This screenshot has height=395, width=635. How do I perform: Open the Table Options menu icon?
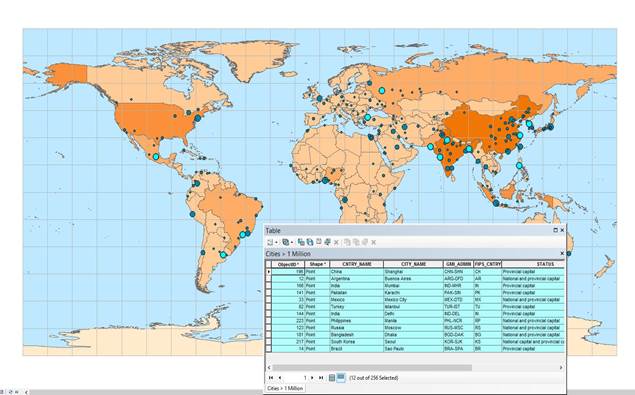270,242
